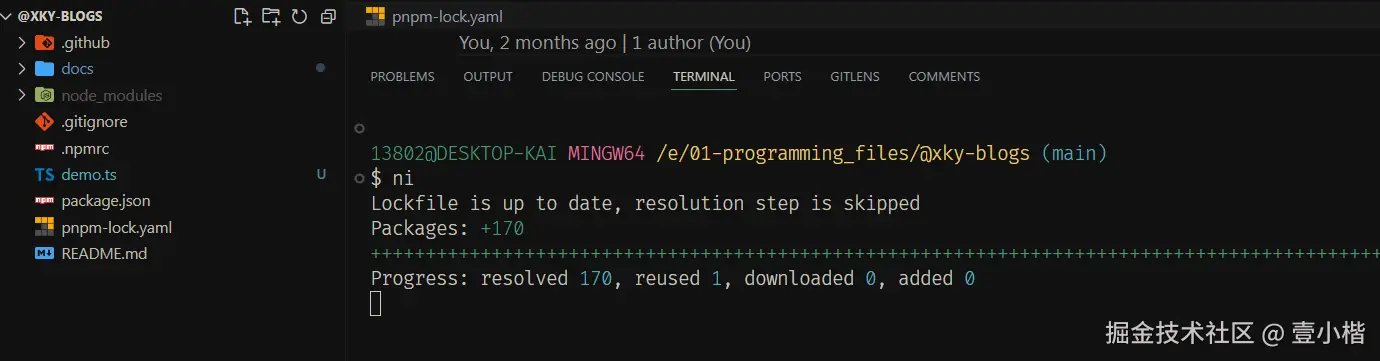Open the .npmrc file

coord(85,148)
